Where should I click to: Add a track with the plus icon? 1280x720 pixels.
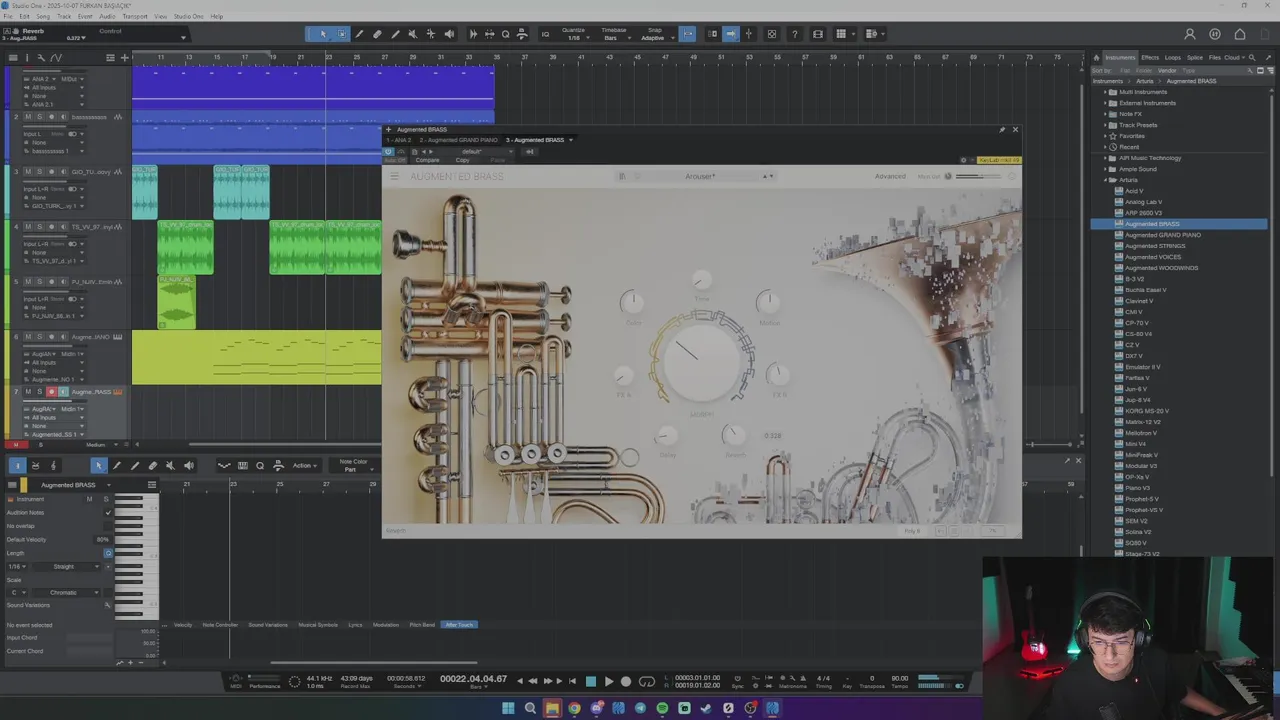click(x=124, y=57)
